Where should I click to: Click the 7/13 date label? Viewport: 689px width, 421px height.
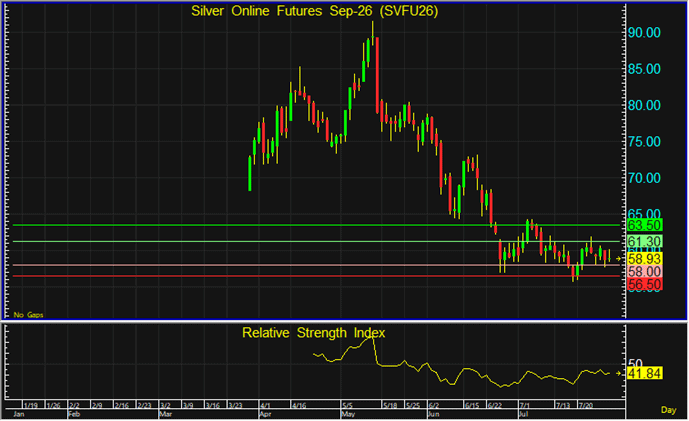(563, 405)
